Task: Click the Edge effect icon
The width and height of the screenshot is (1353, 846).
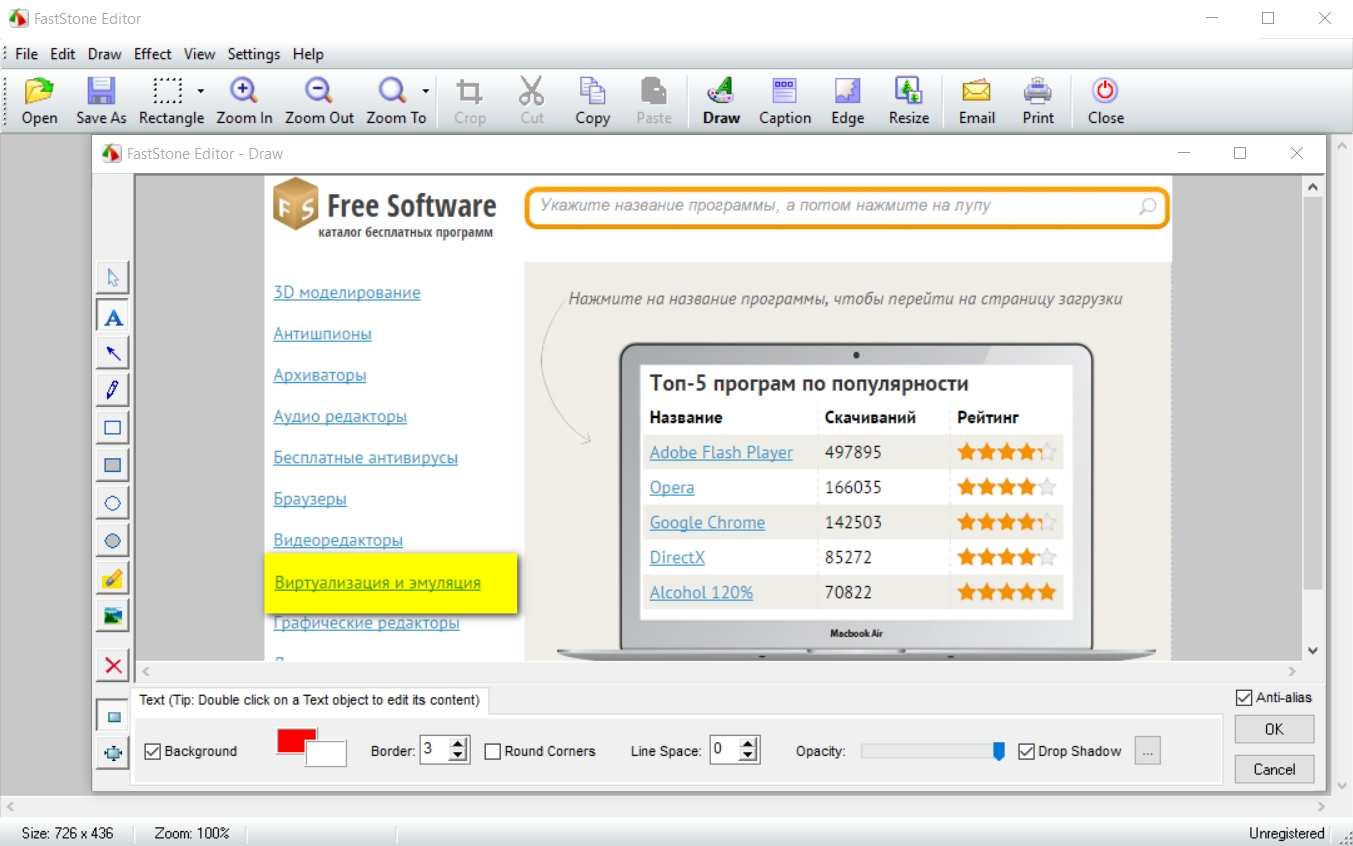Action: (847, 91)
